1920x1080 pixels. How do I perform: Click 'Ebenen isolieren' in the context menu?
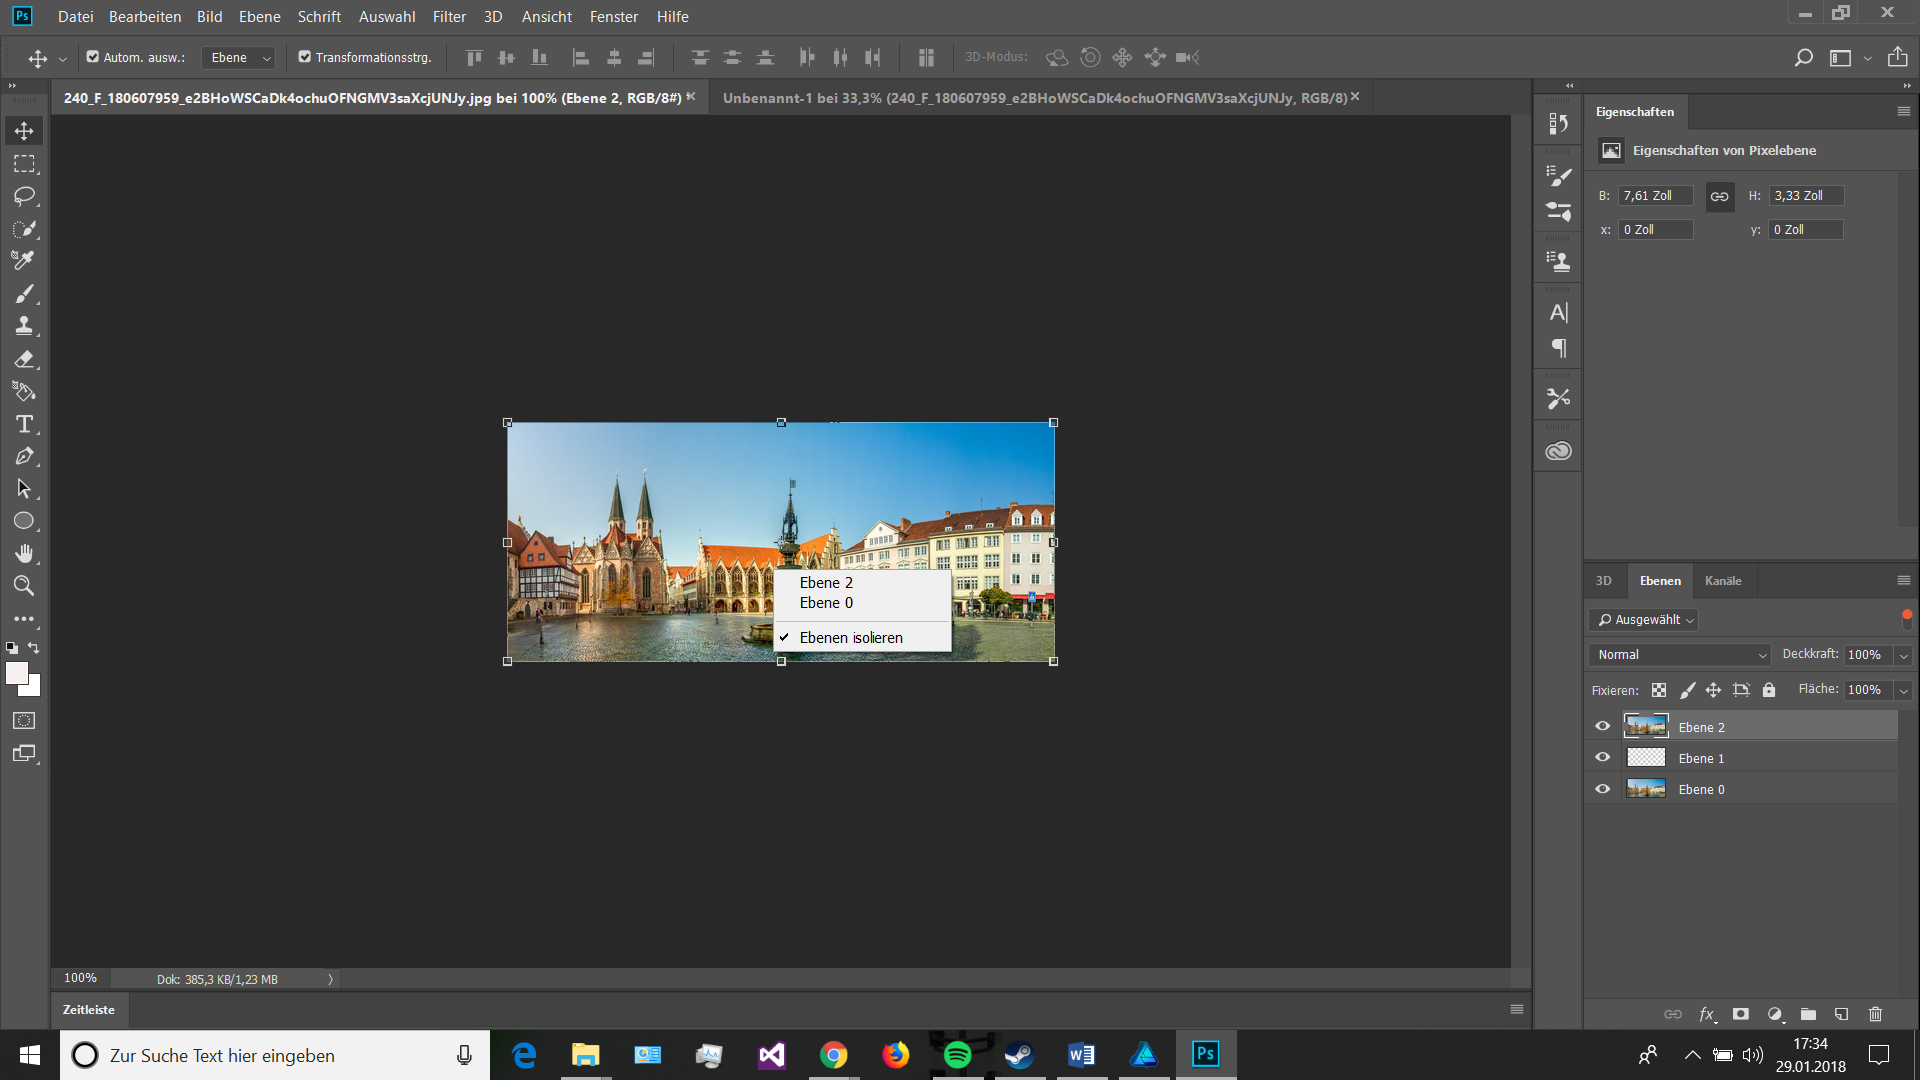850,637
